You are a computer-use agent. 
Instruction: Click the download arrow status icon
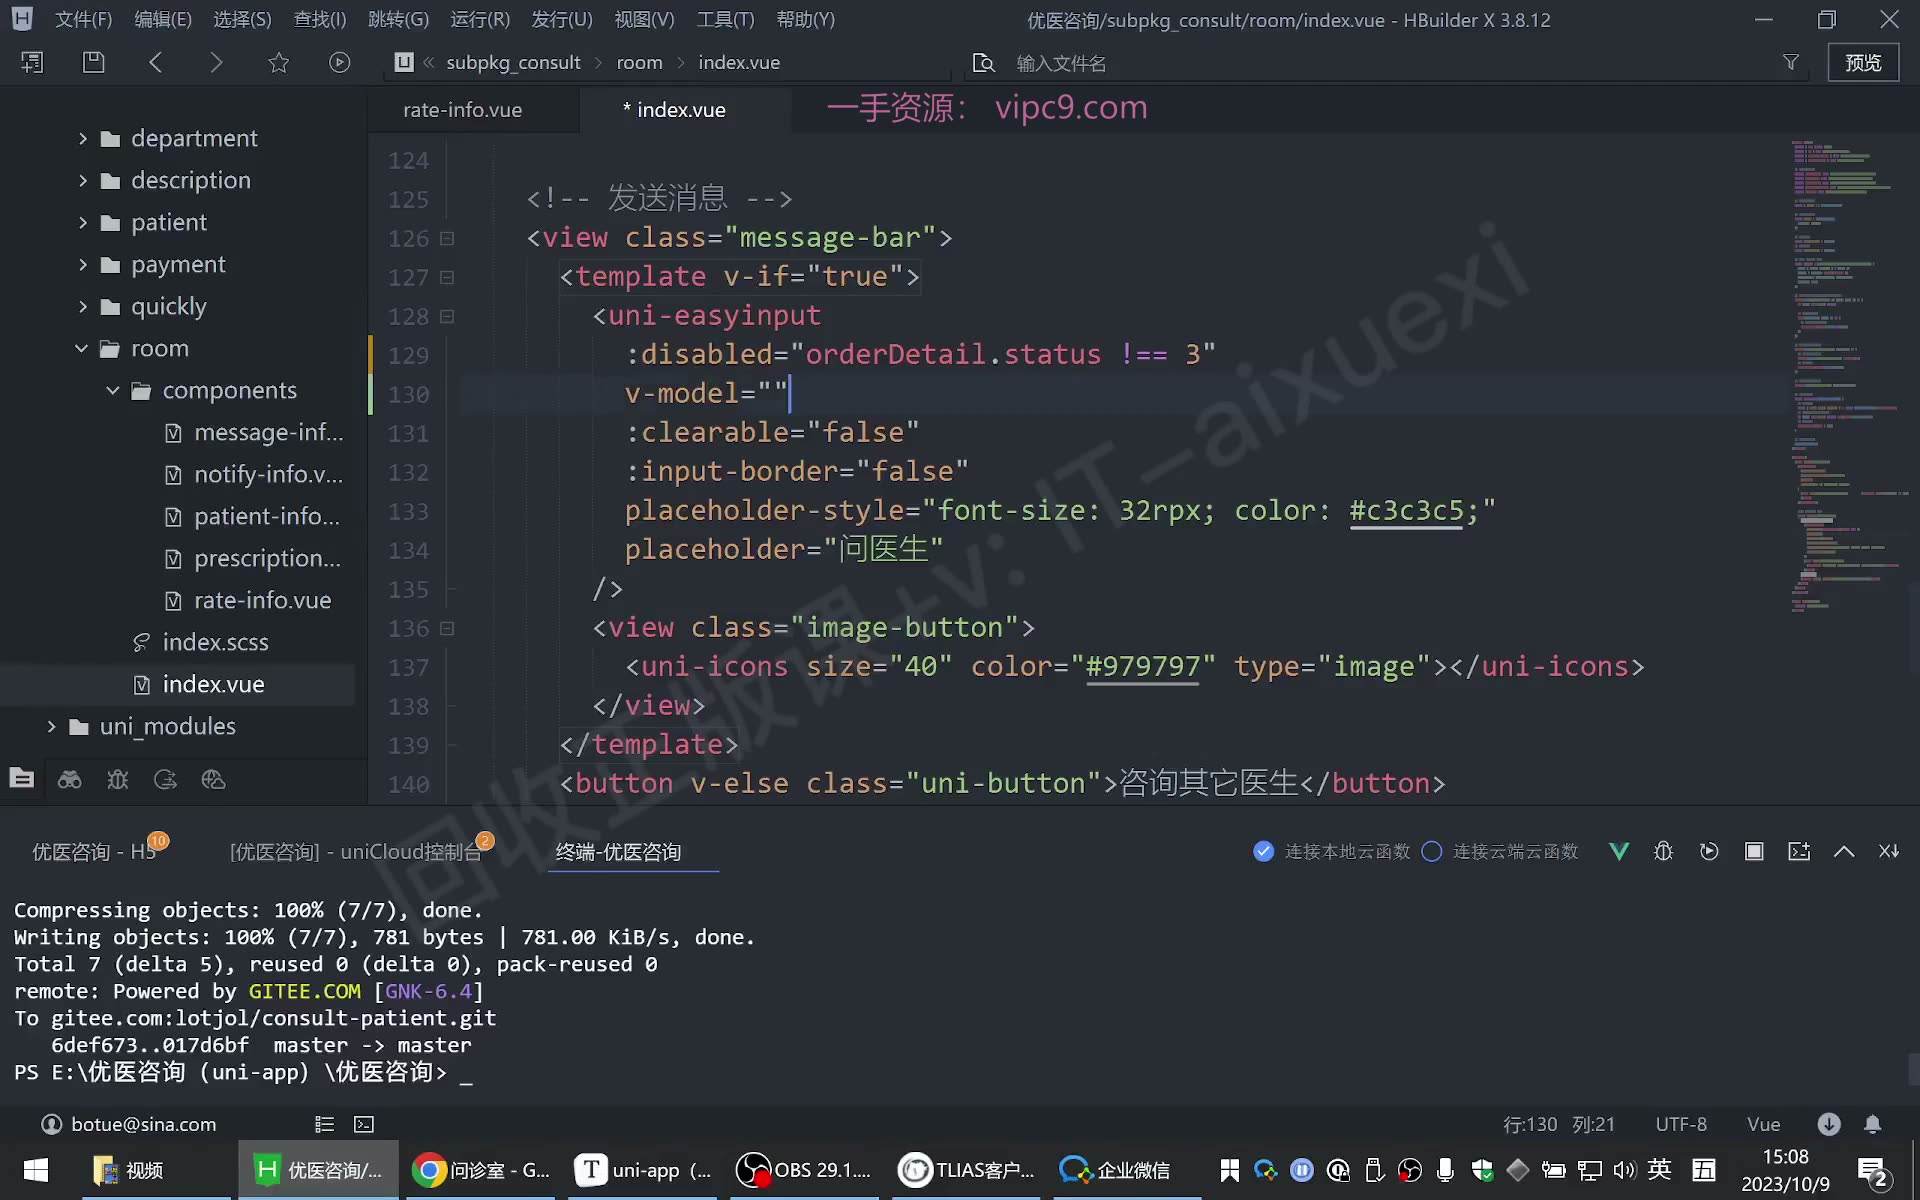coord(1829,1124)
